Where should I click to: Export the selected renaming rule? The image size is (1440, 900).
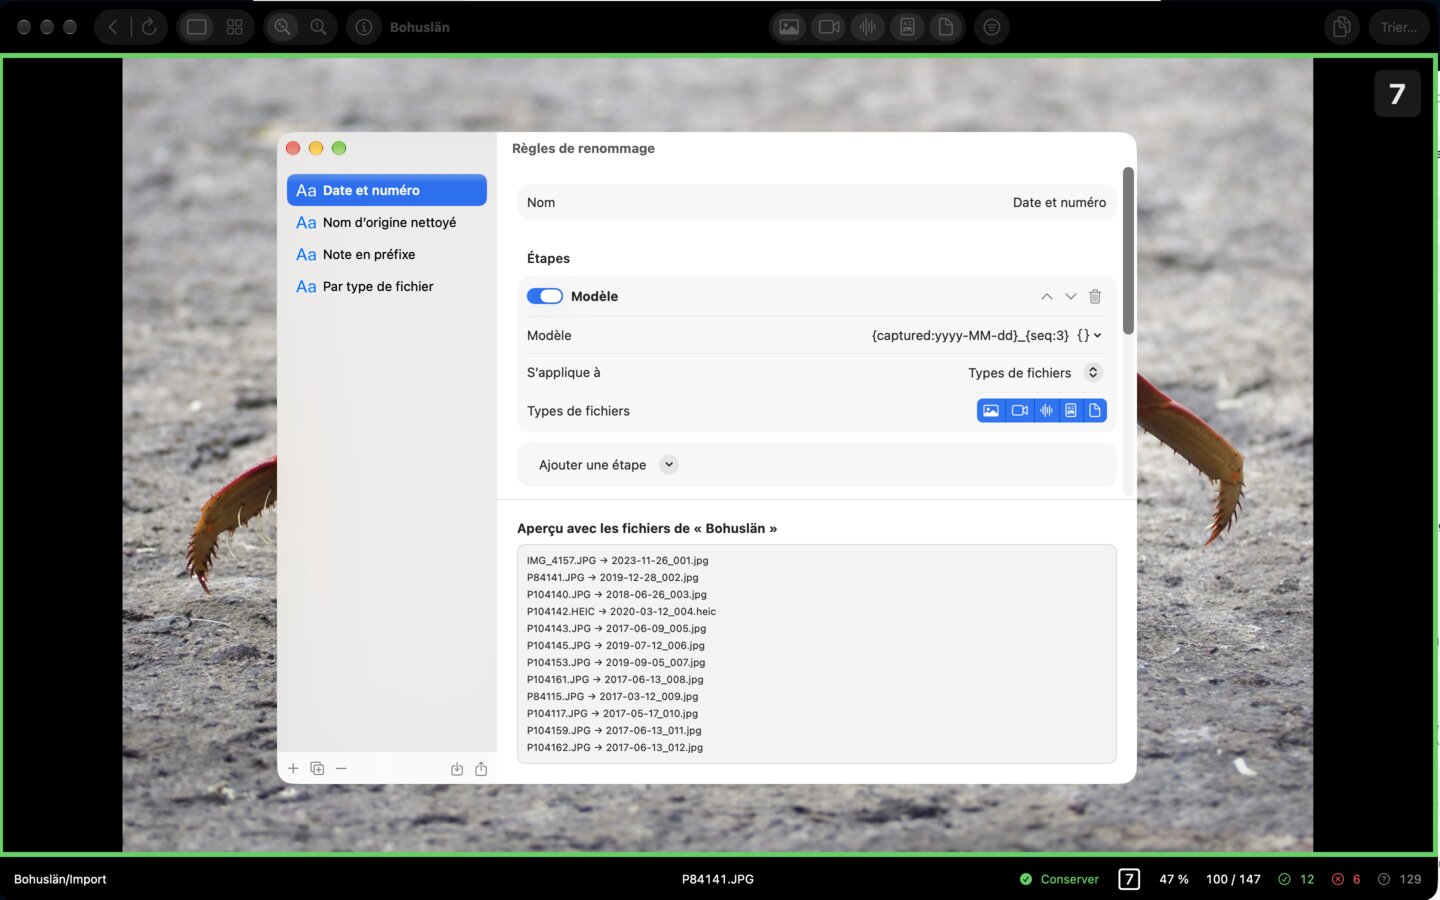point(481,769)
